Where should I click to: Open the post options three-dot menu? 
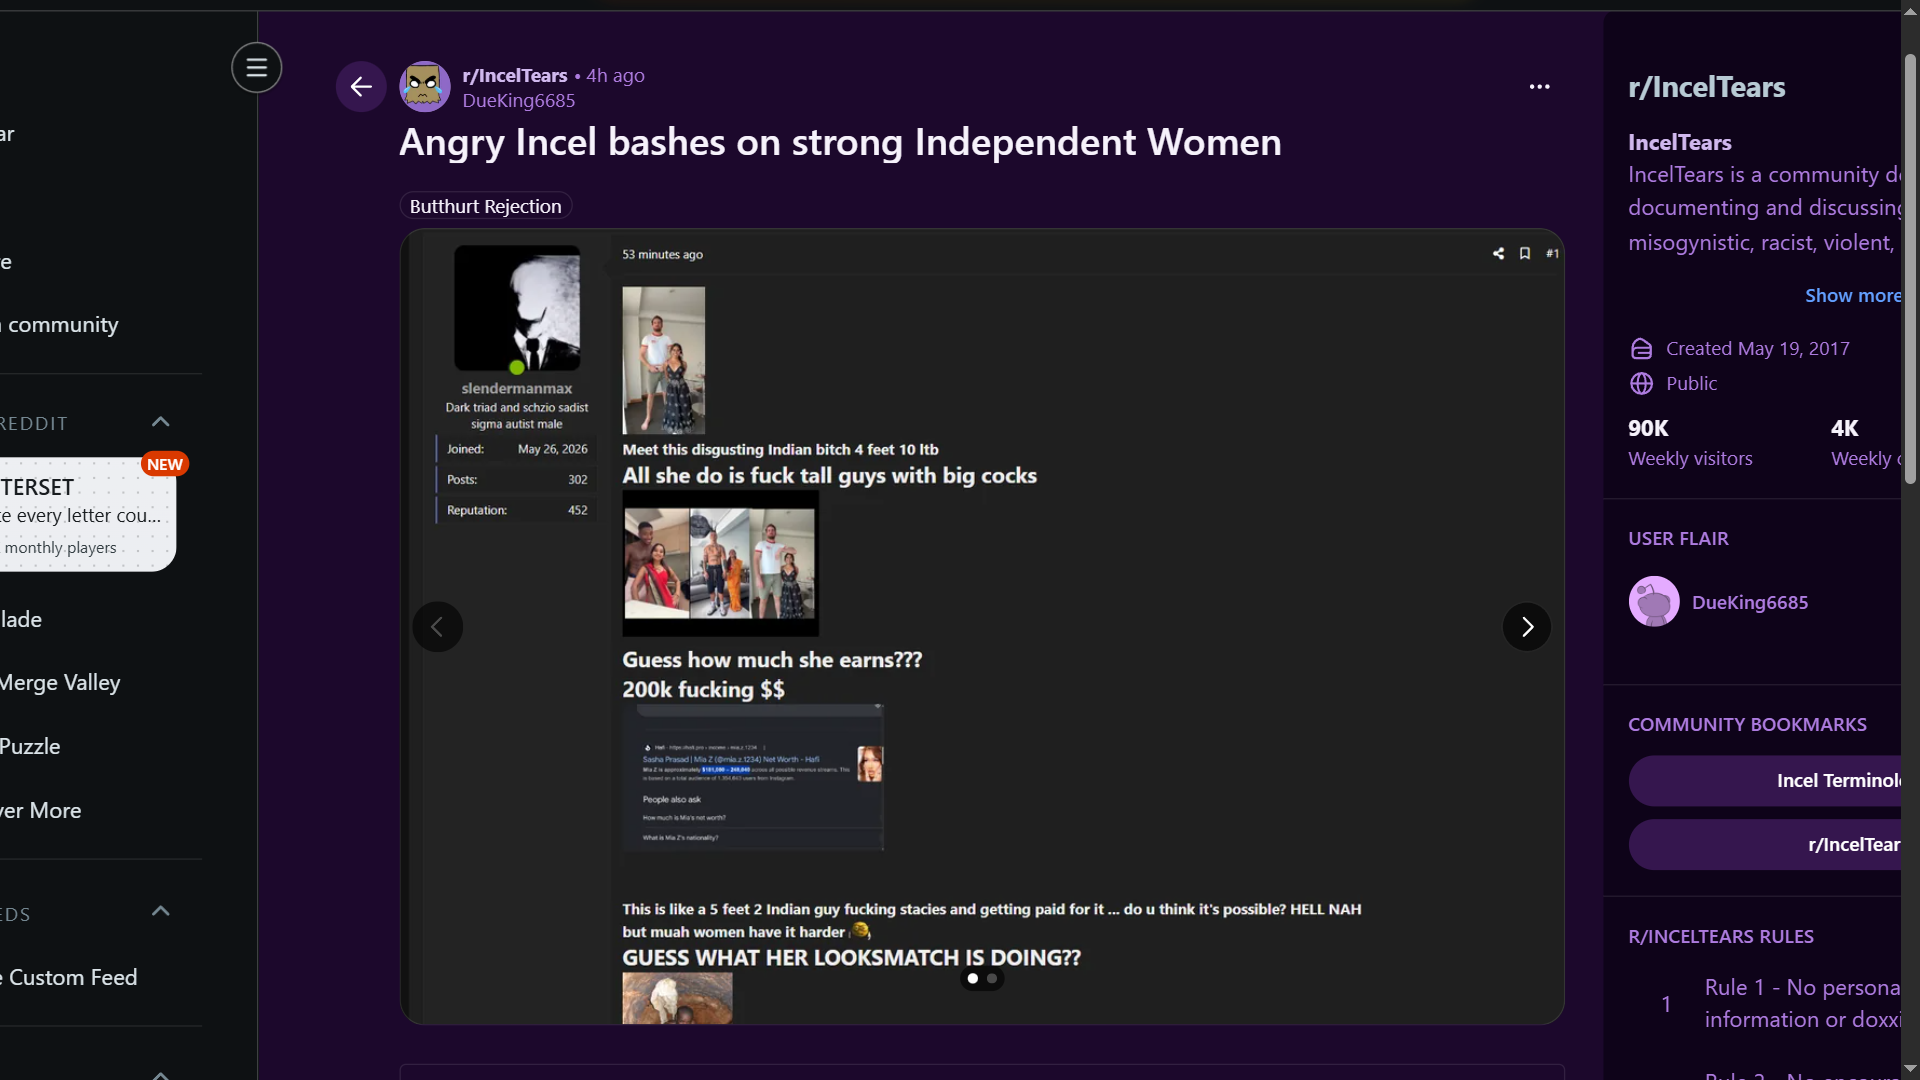[1539, 87]
